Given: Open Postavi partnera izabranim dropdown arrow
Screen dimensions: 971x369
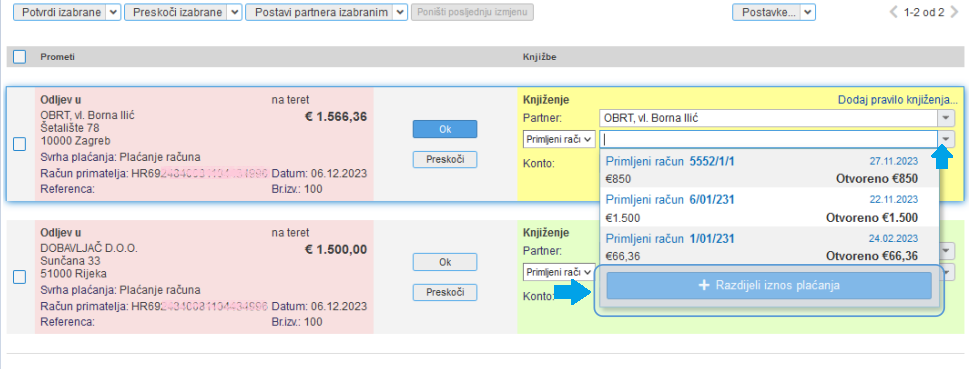Looking at the screenshot, I should 401,12.
